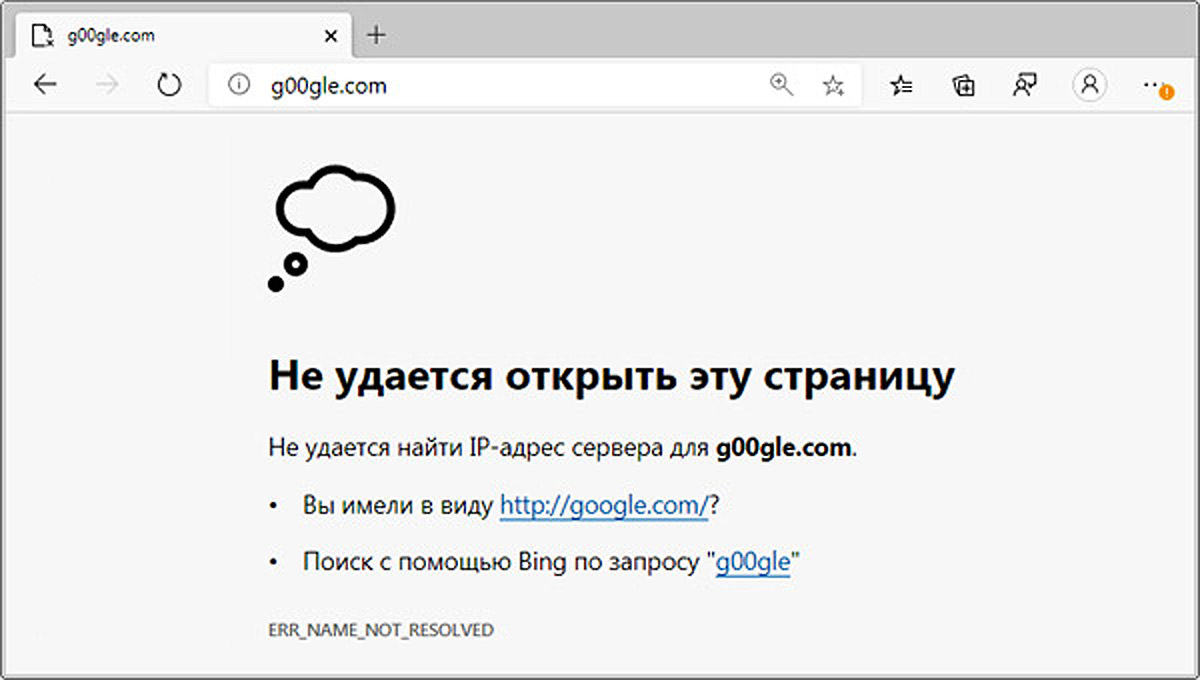Screen dimensions: 1200x680
Task: Click the thought cloud error illustration
Action: coord(331,229)
